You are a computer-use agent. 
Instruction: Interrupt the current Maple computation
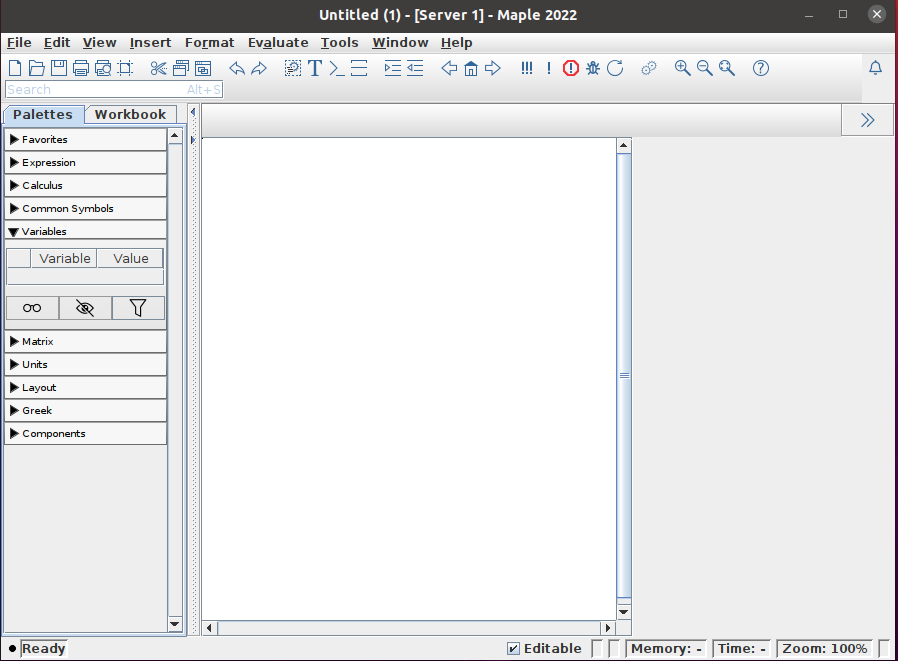coord(570,68)
